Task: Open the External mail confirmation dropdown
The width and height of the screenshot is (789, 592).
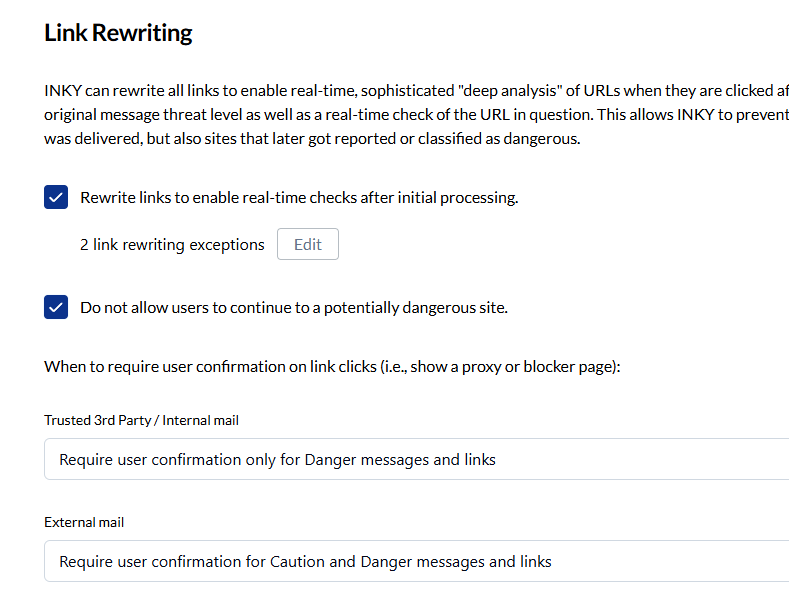Action: [416, 562]
